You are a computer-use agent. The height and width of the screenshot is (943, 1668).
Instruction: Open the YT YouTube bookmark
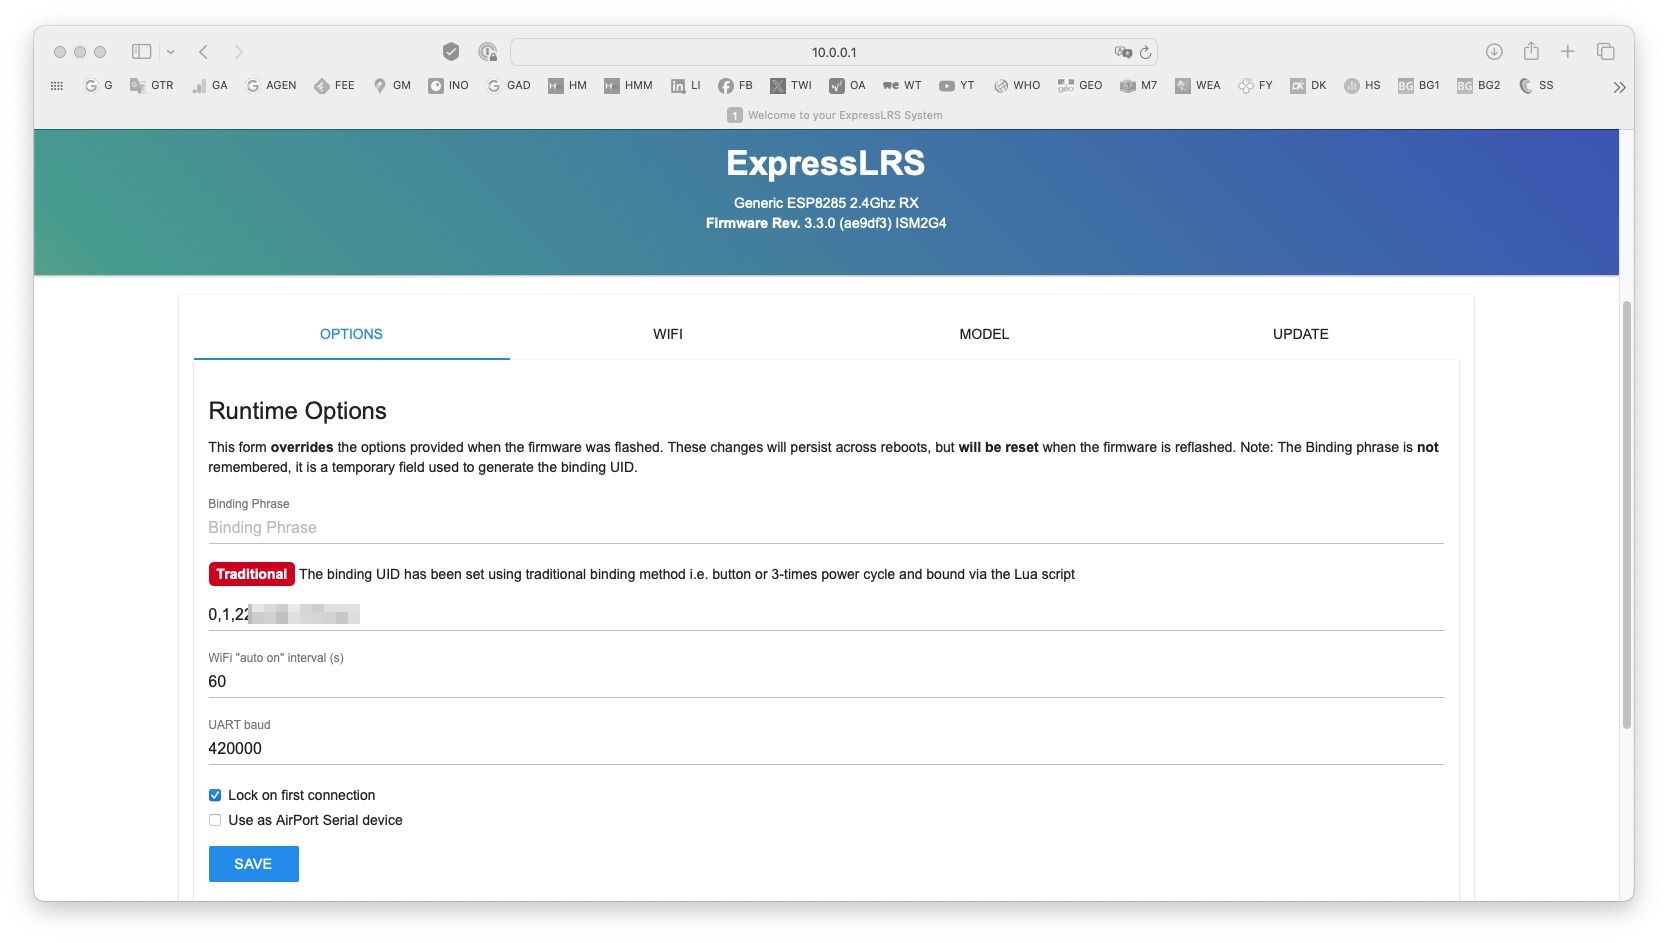coord(956,86)
